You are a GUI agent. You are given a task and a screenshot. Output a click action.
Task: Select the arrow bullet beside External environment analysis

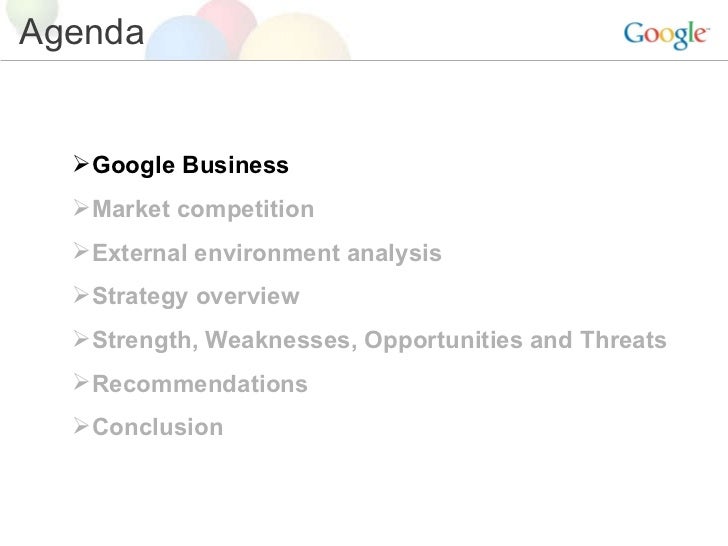point(81,252)
